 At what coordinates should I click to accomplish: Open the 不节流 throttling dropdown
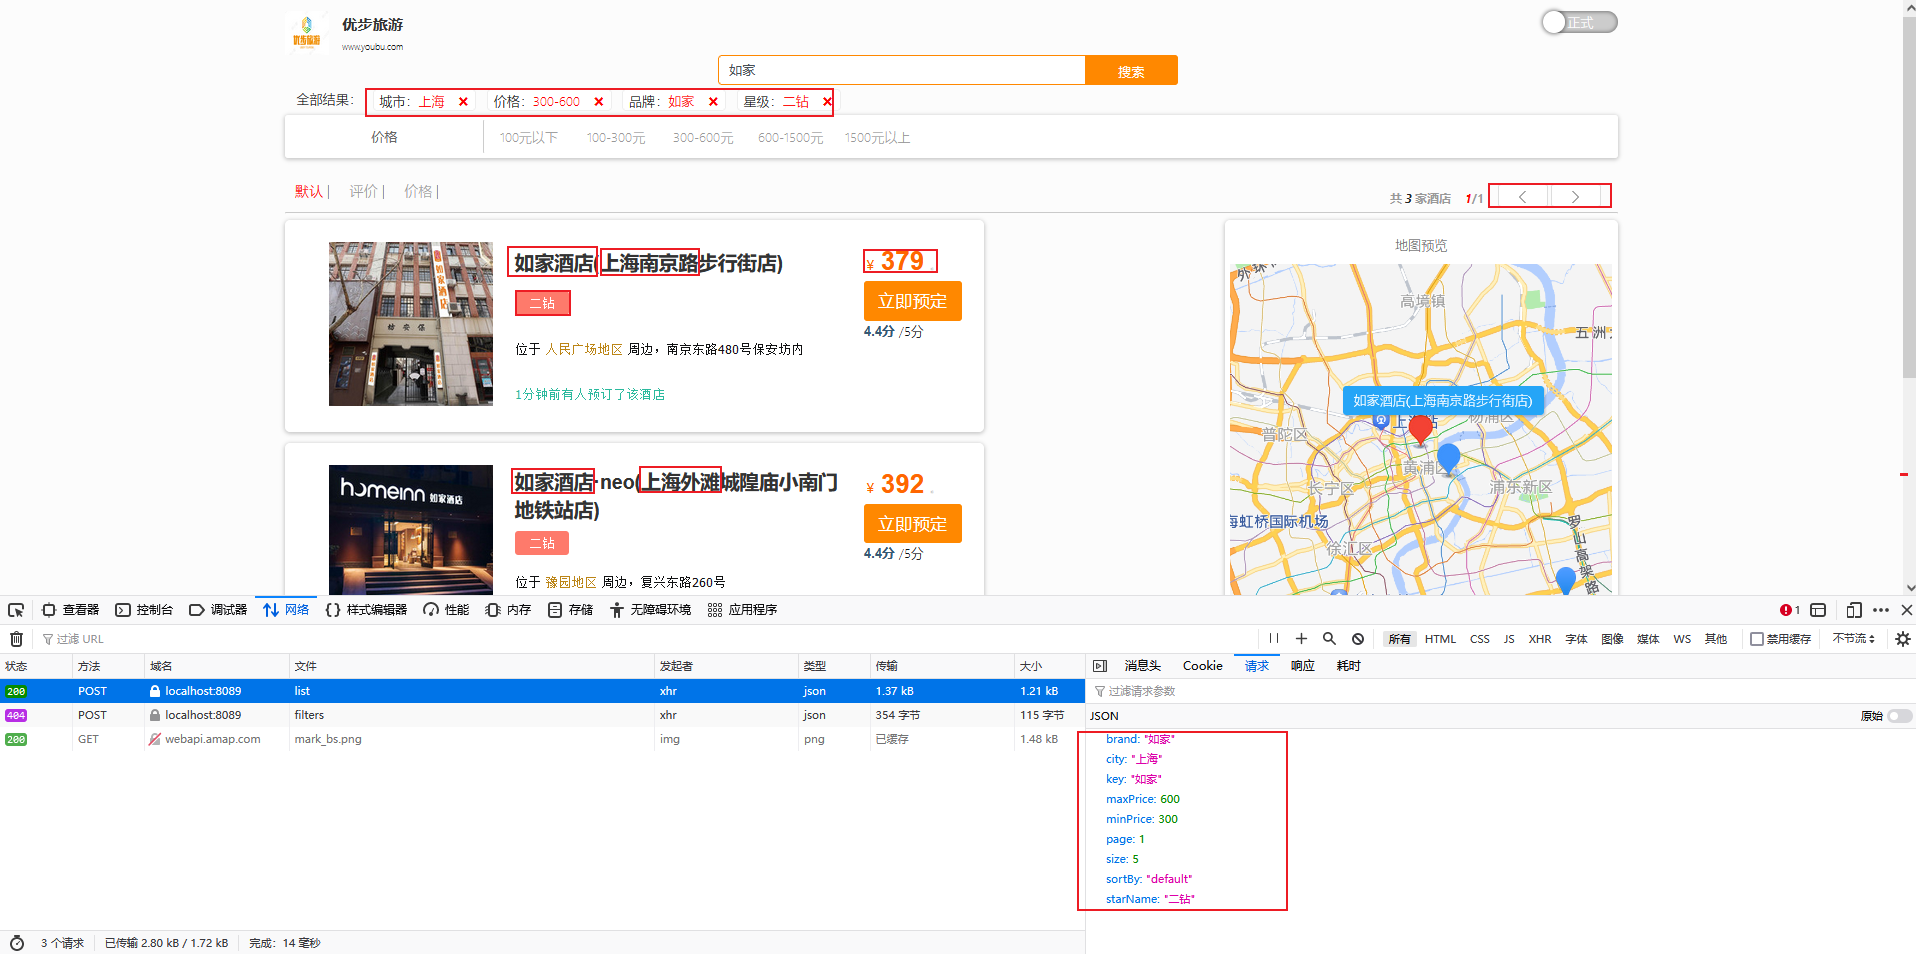[1854, 639]
